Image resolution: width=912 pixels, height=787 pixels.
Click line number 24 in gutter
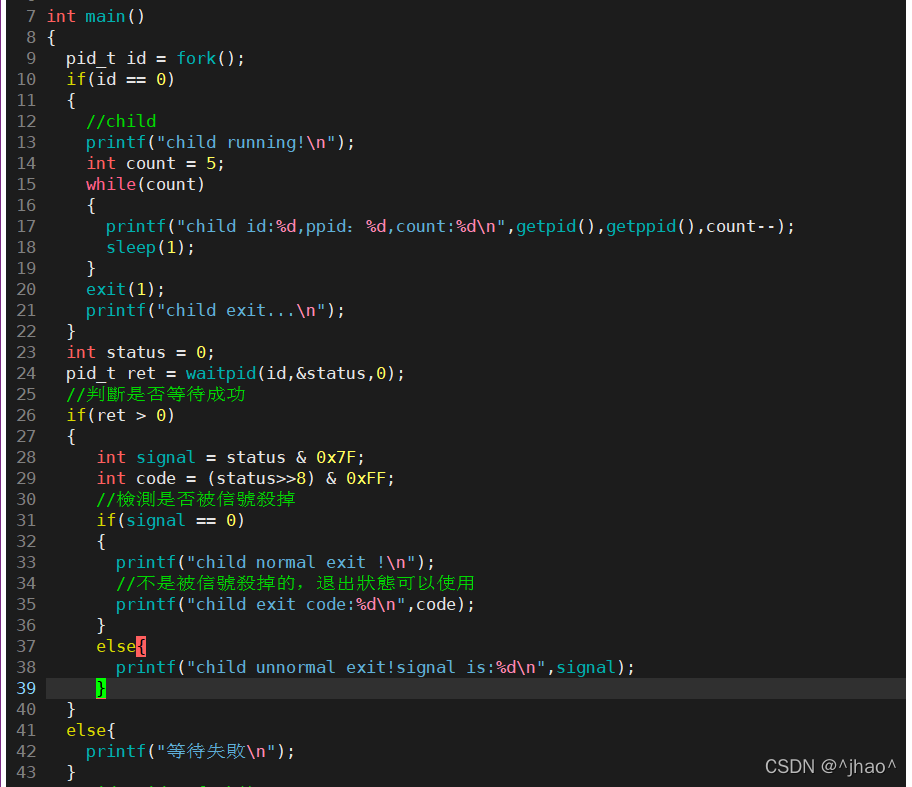26,373
